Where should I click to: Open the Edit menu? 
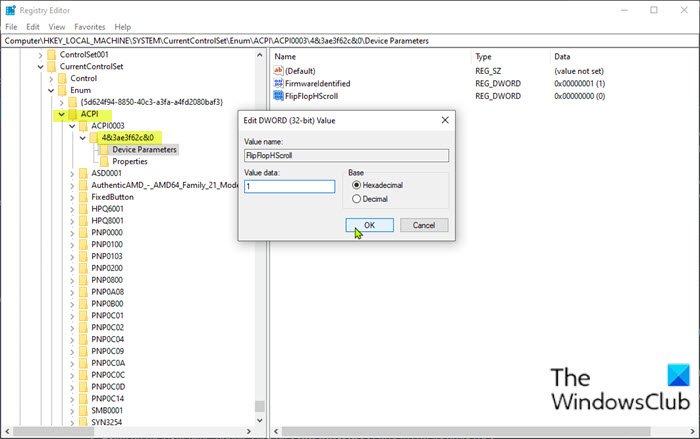click(33, 27)
